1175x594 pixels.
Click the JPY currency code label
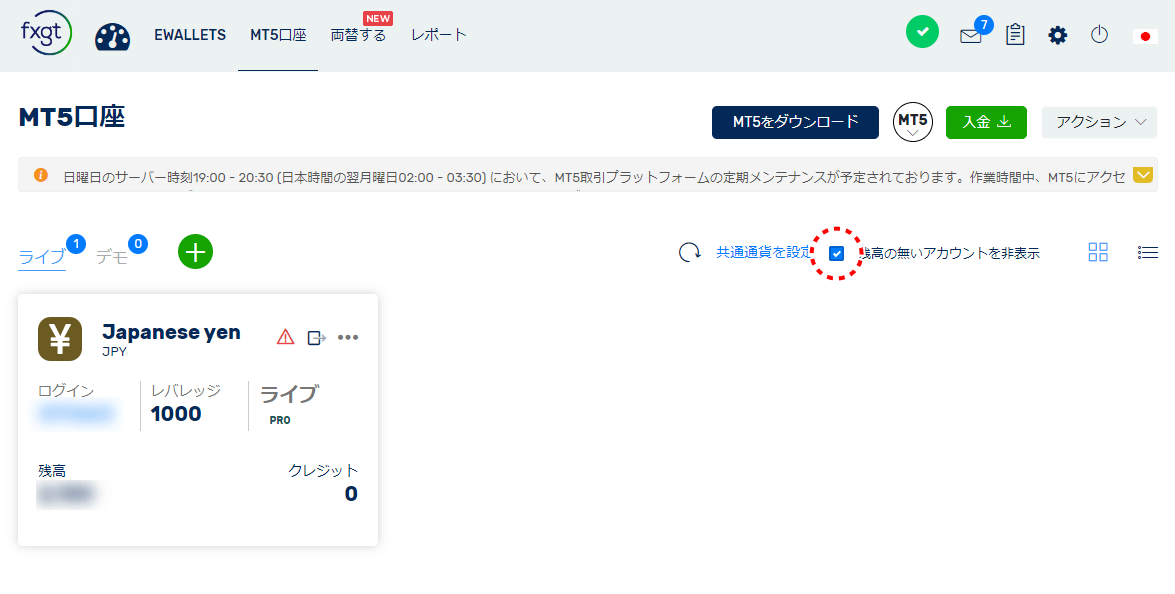[x=114, y=352]
